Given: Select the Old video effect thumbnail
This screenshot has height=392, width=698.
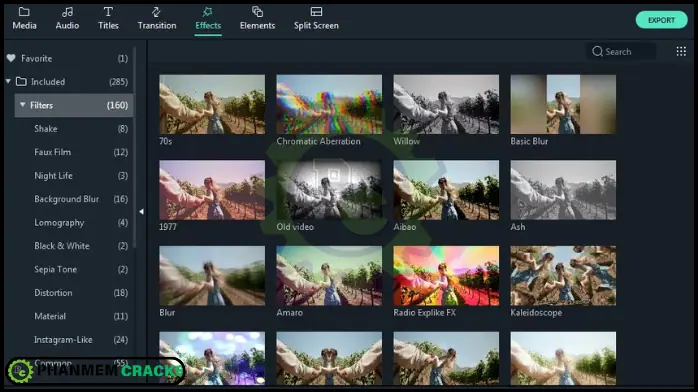Looking at the screenshot, I should 329,190.
